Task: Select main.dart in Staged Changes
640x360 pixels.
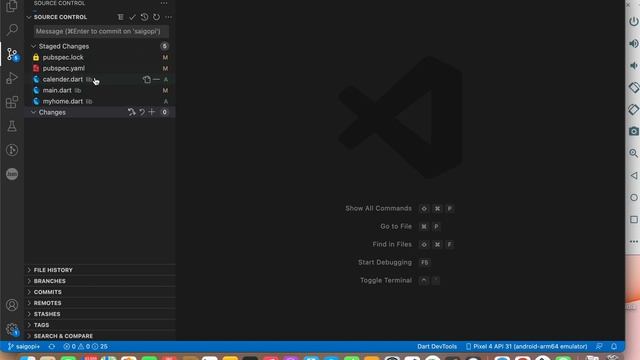Action: coord(100,91)
